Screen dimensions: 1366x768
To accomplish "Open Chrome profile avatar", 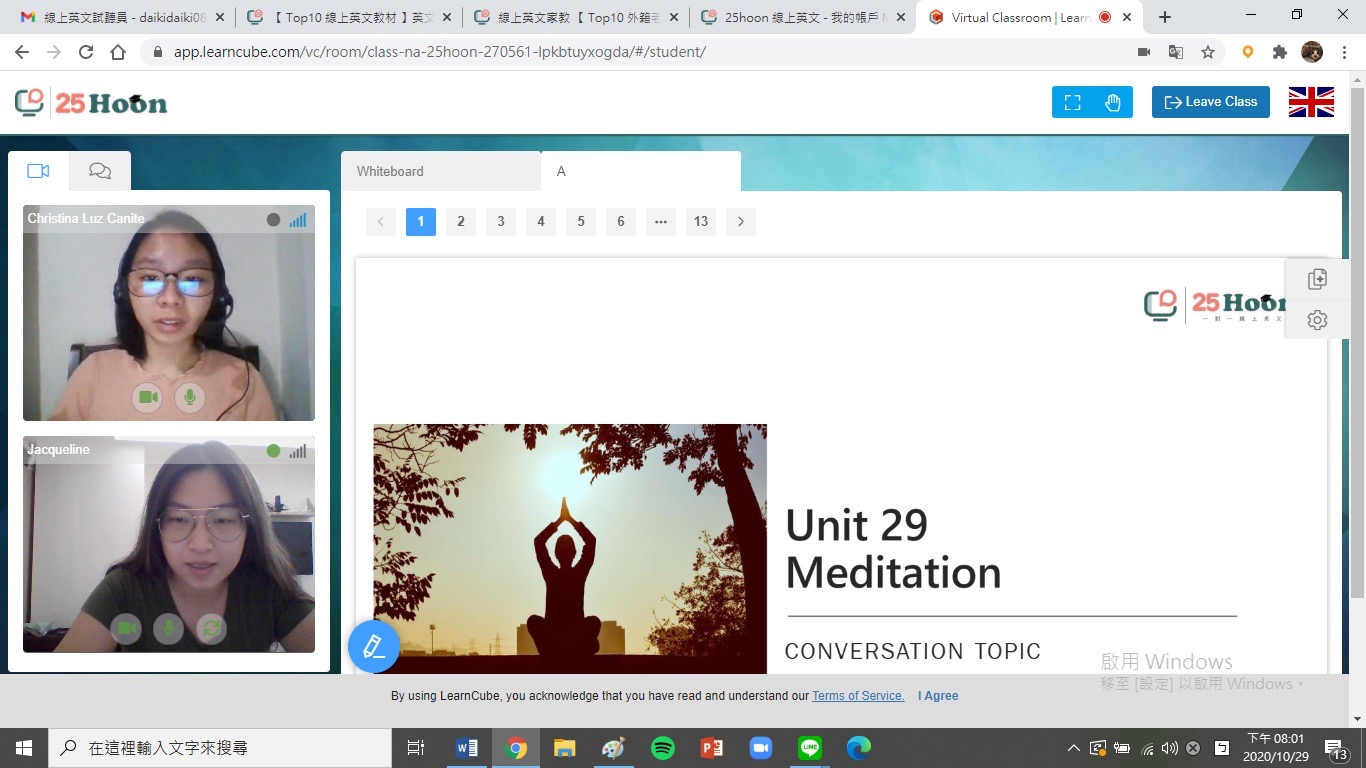I will point(1312,52).
